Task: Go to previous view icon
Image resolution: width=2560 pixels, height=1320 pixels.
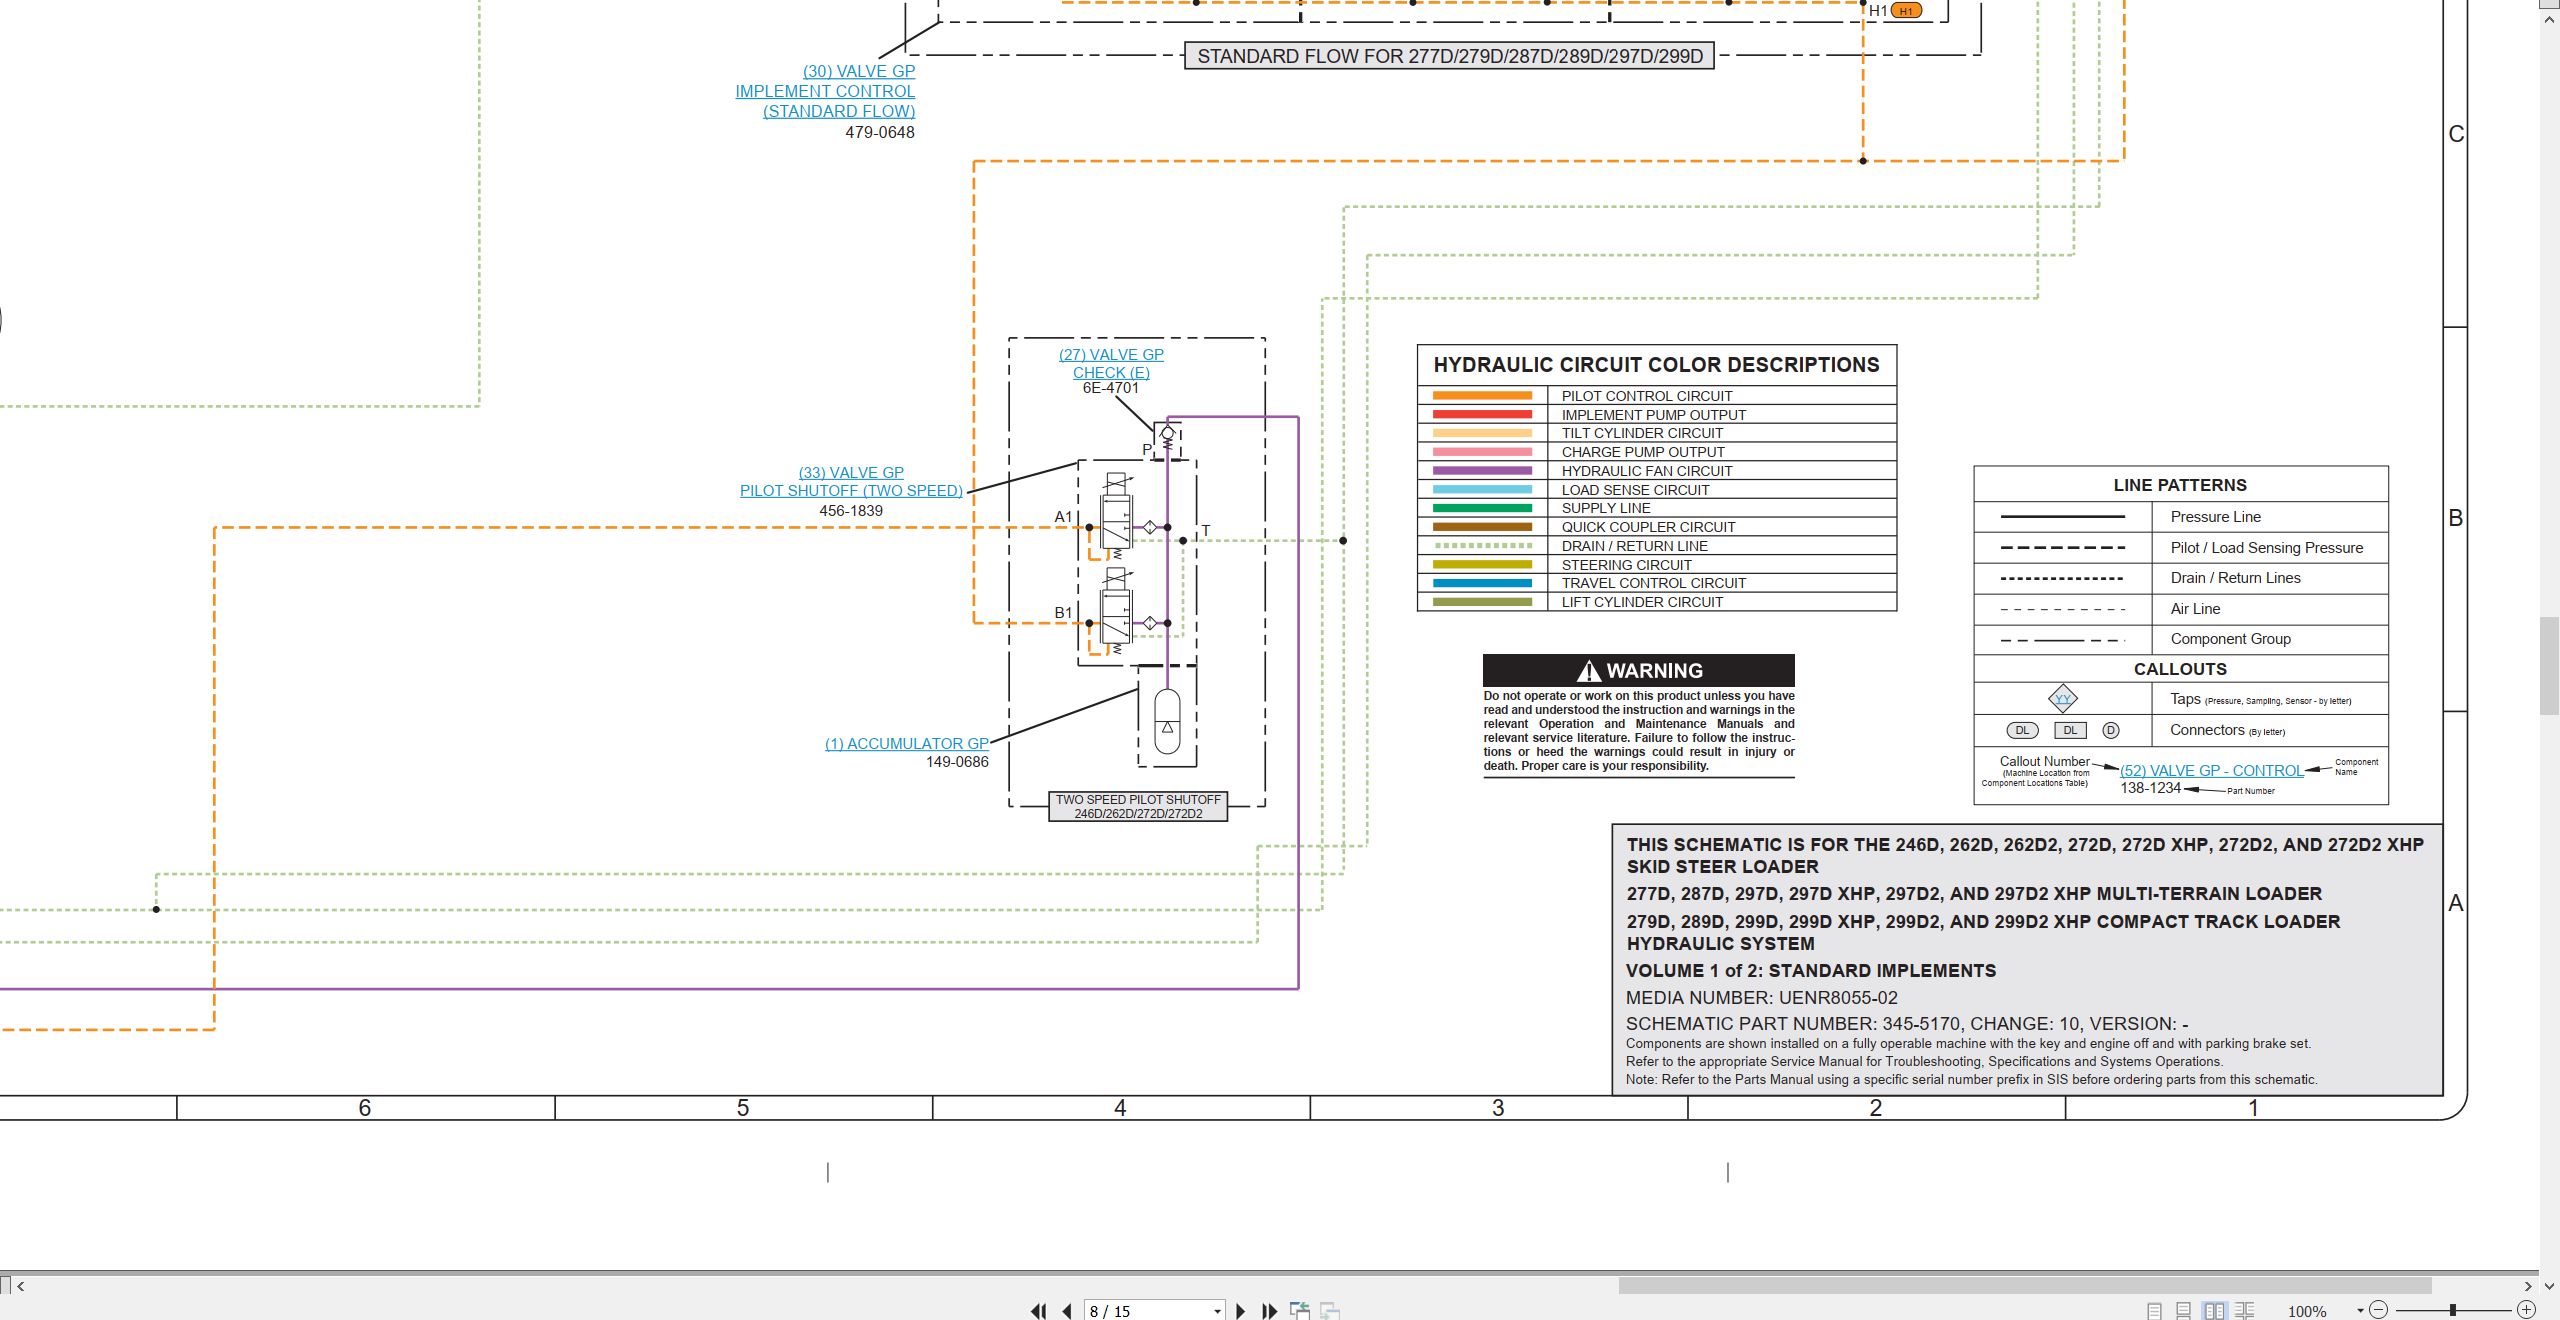Action: pos(1300,1310)
